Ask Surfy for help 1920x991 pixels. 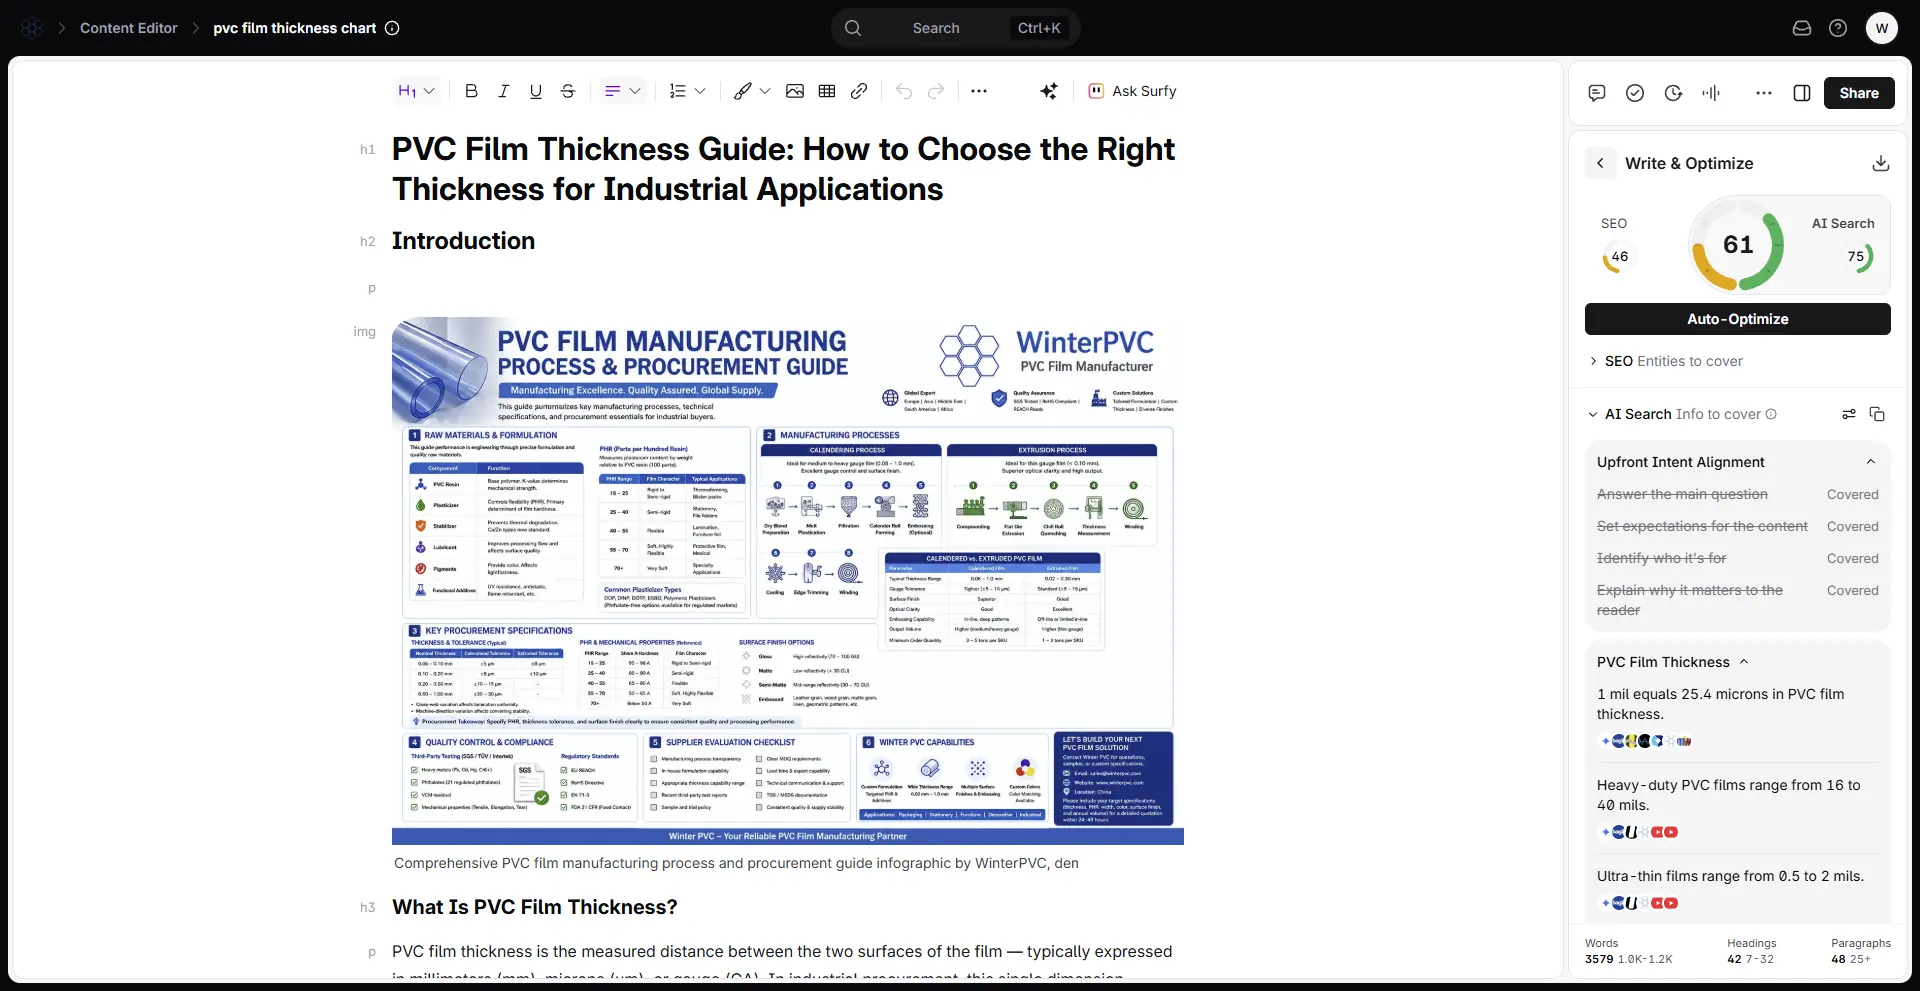coord(1132,91)
